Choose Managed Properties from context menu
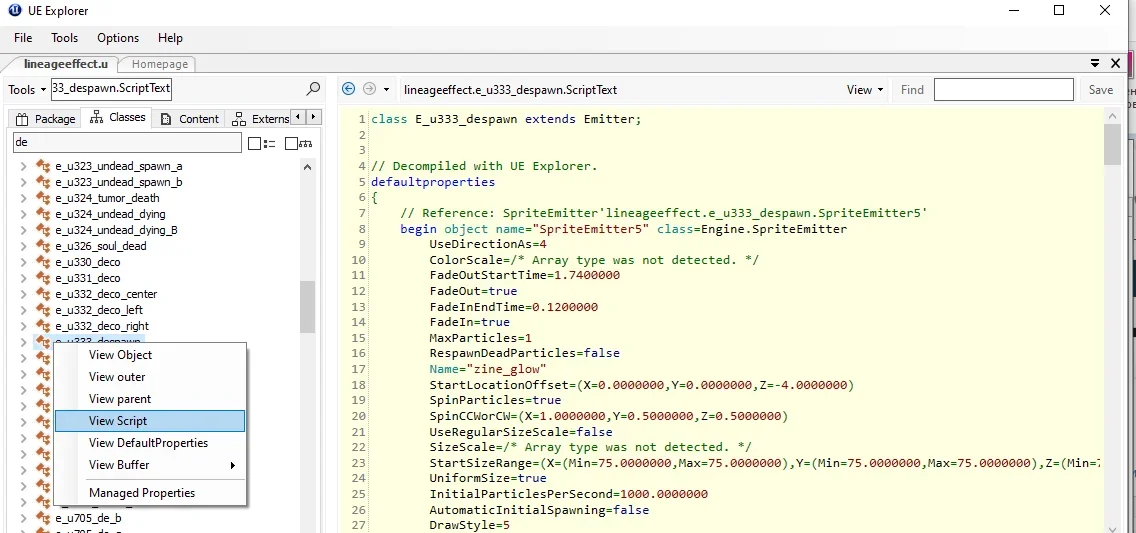 point(150,492)
